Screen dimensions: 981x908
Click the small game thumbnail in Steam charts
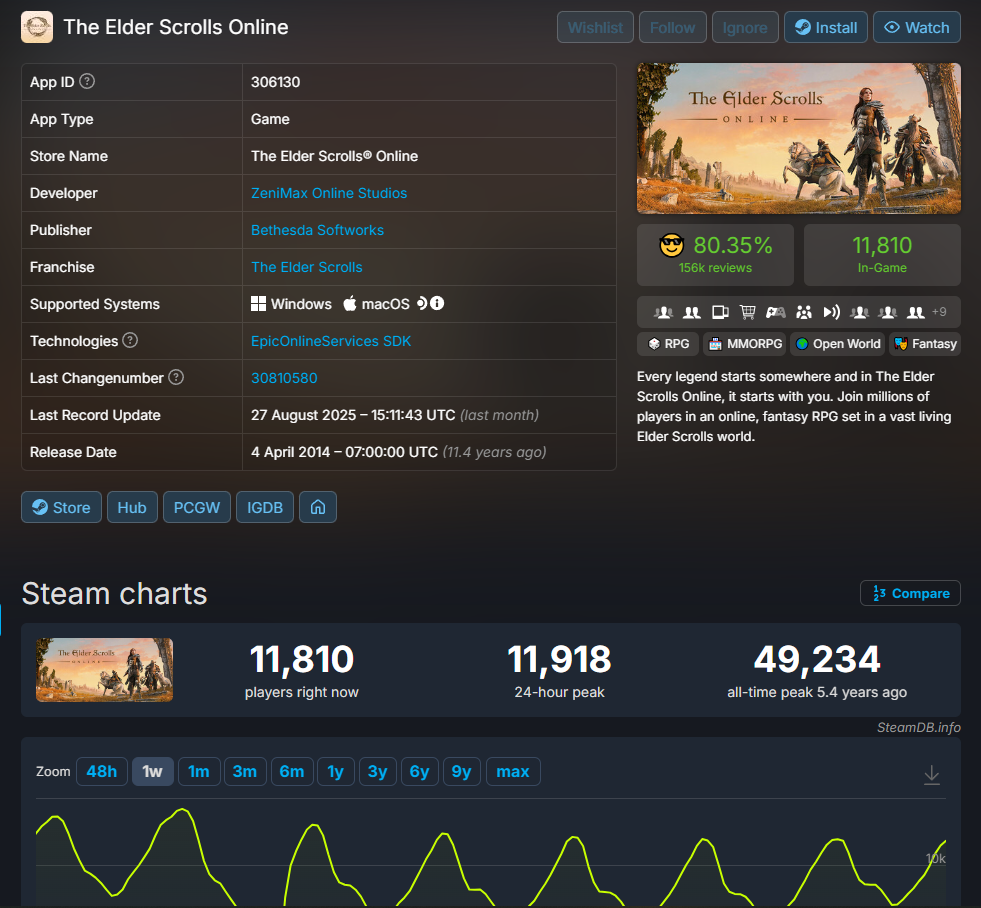[104, 670]
